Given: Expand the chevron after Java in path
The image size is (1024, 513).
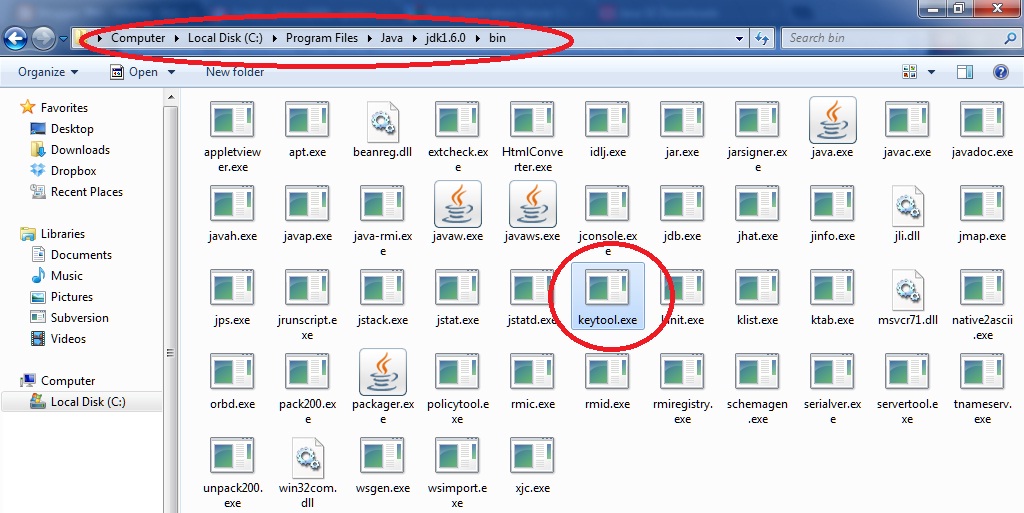Looking at the screenshot, I should click(414, 38).
